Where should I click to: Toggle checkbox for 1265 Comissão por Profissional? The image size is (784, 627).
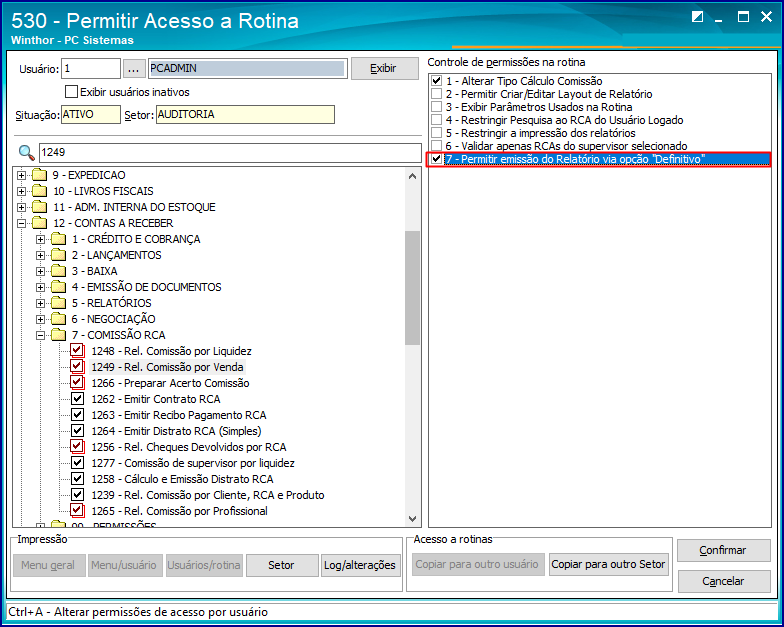point(77,510)
